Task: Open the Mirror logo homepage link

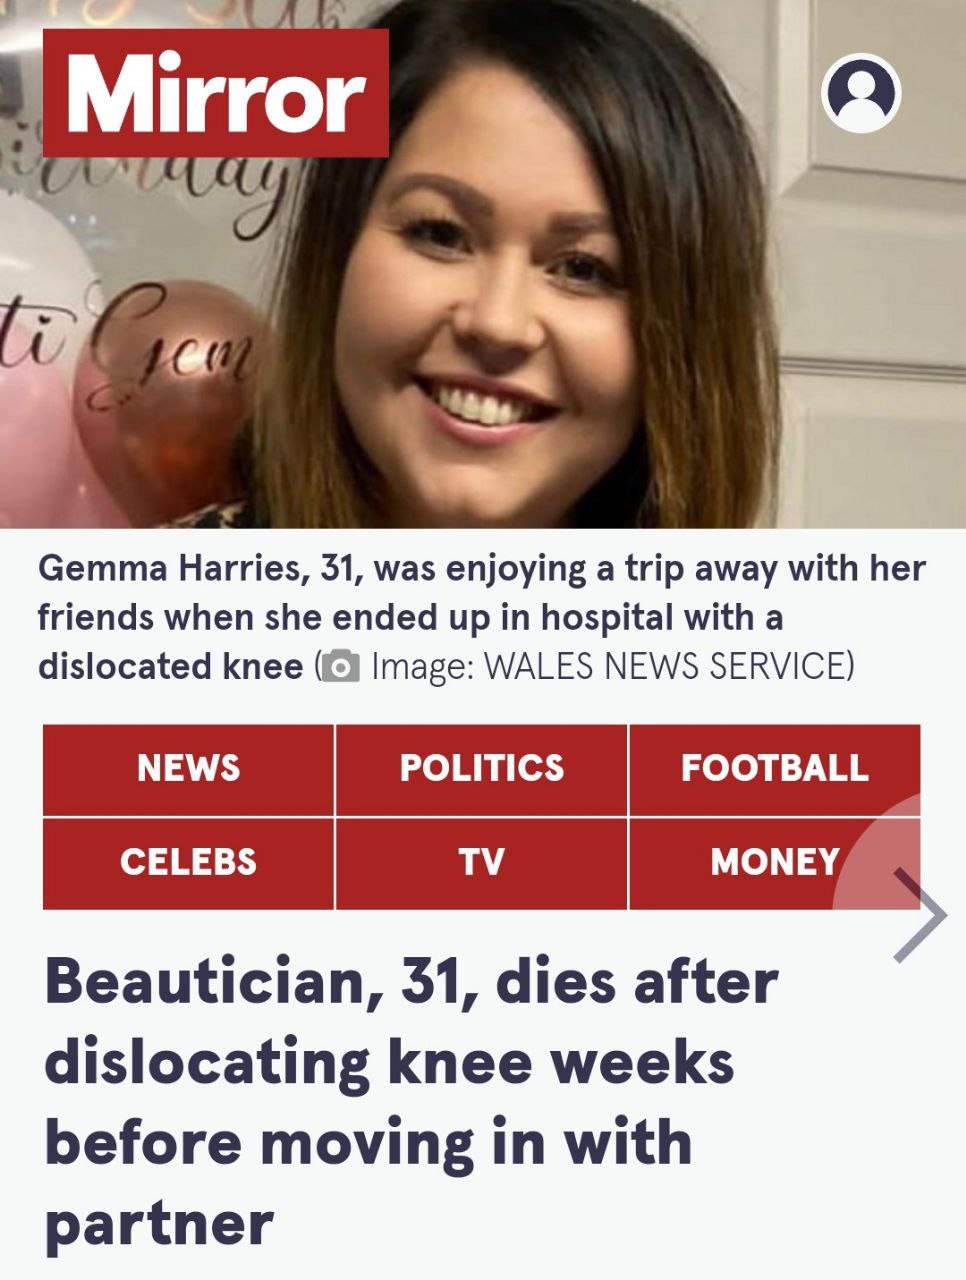Action: coord(215,93)
